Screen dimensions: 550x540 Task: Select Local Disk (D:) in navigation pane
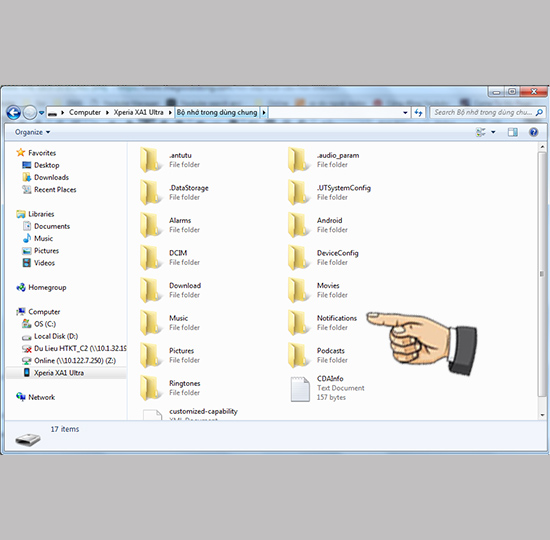(56, 336)
